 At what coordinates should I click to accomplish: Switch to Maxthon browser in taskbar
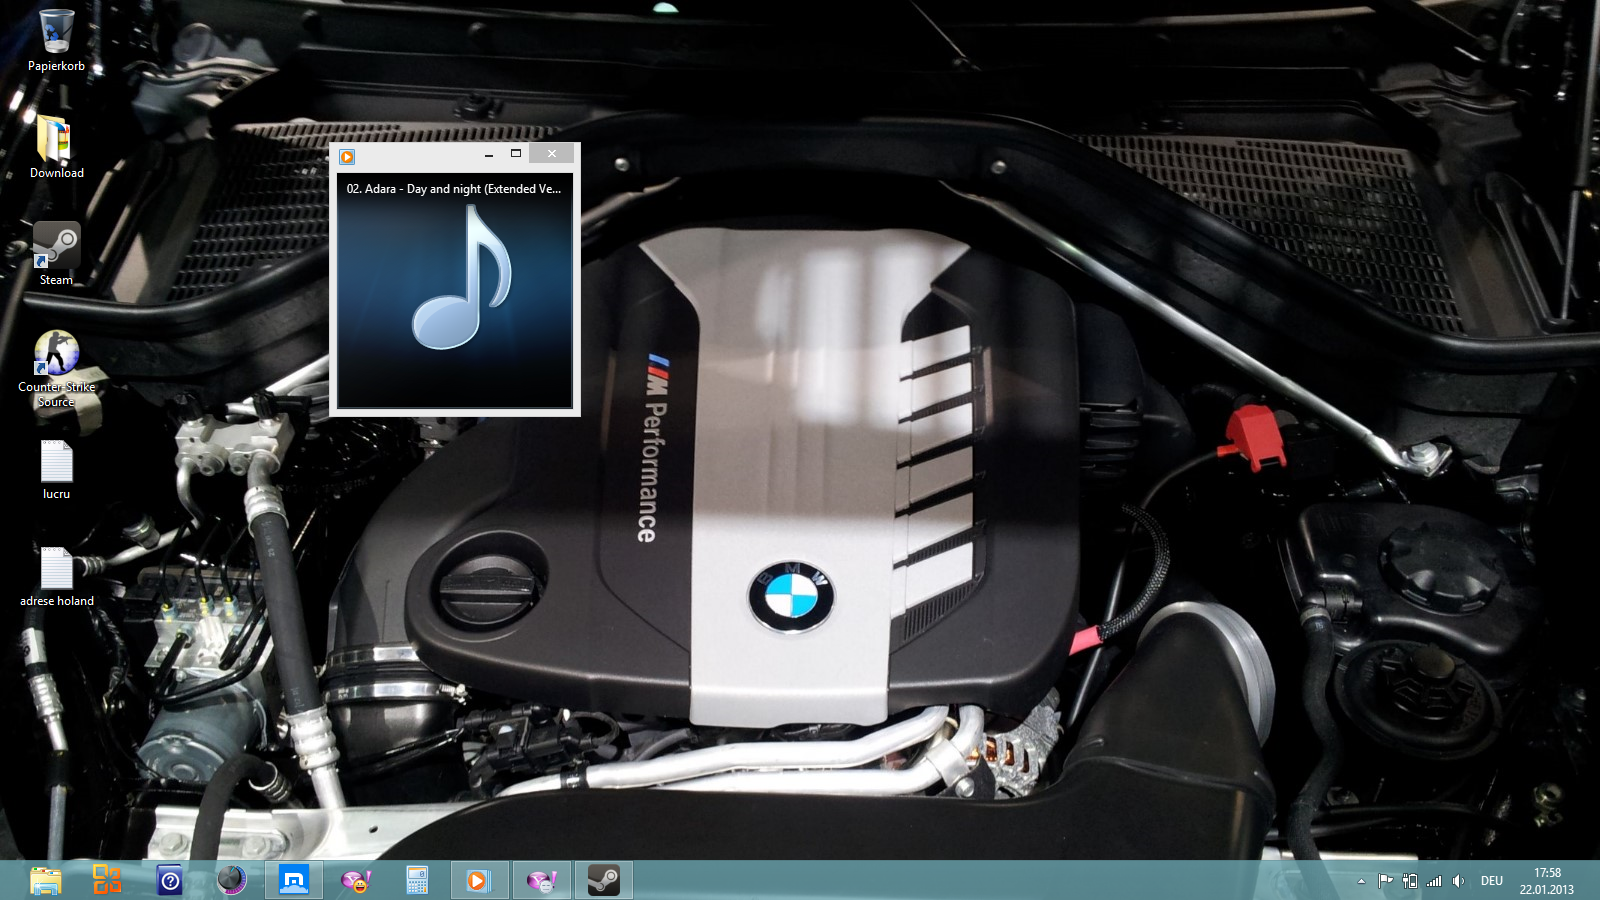click(294, 880)
